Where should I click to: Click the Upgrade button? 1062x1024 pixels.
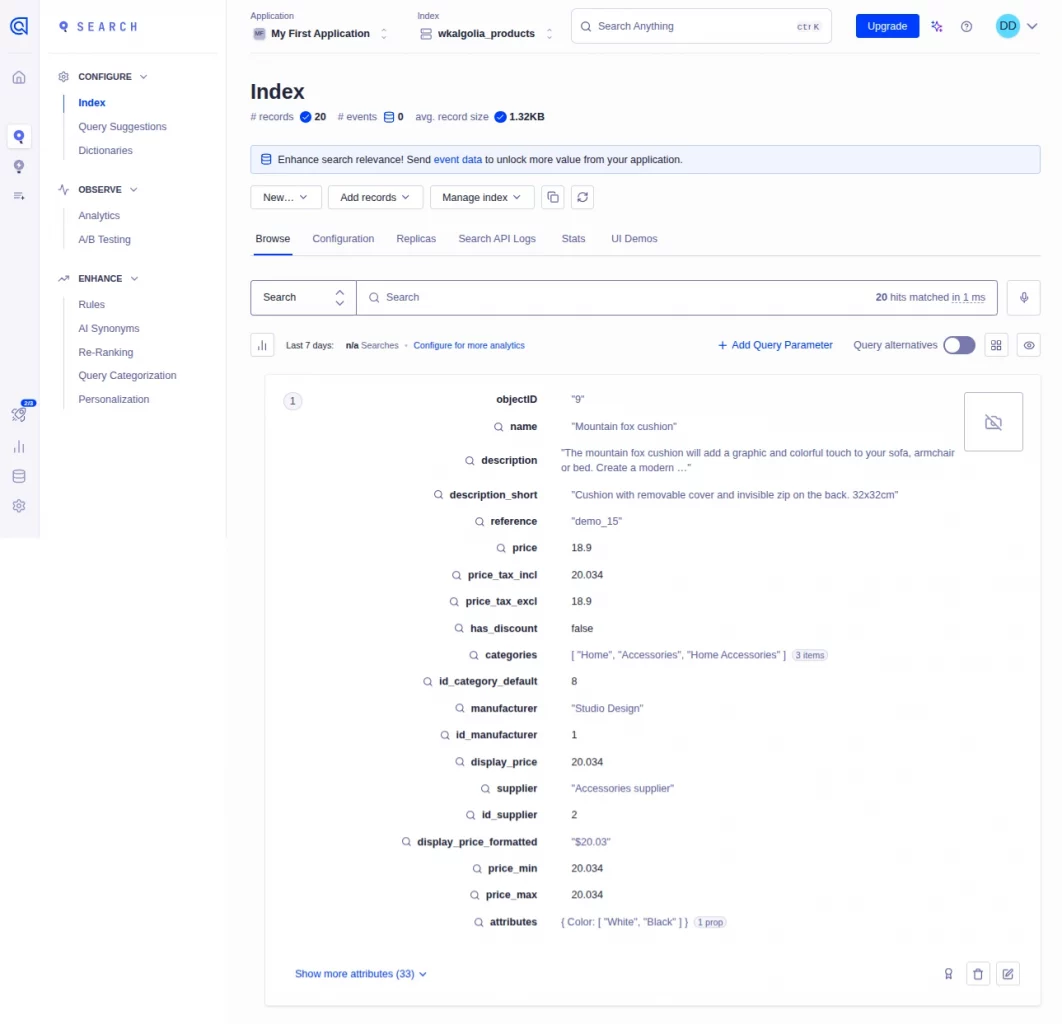886,26
